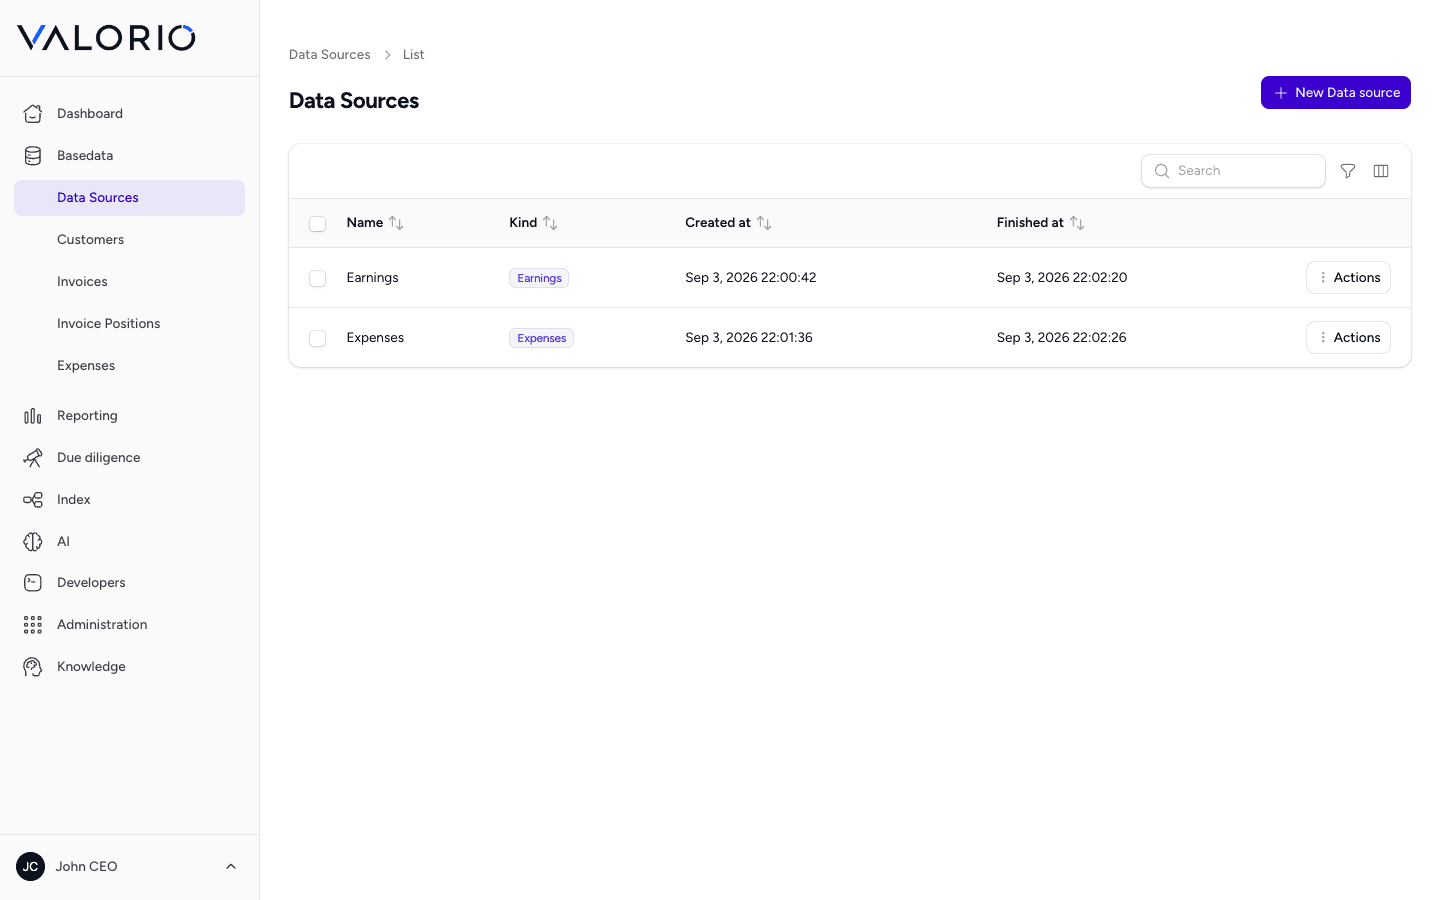Click the Index nodes icon

[33, 500]
